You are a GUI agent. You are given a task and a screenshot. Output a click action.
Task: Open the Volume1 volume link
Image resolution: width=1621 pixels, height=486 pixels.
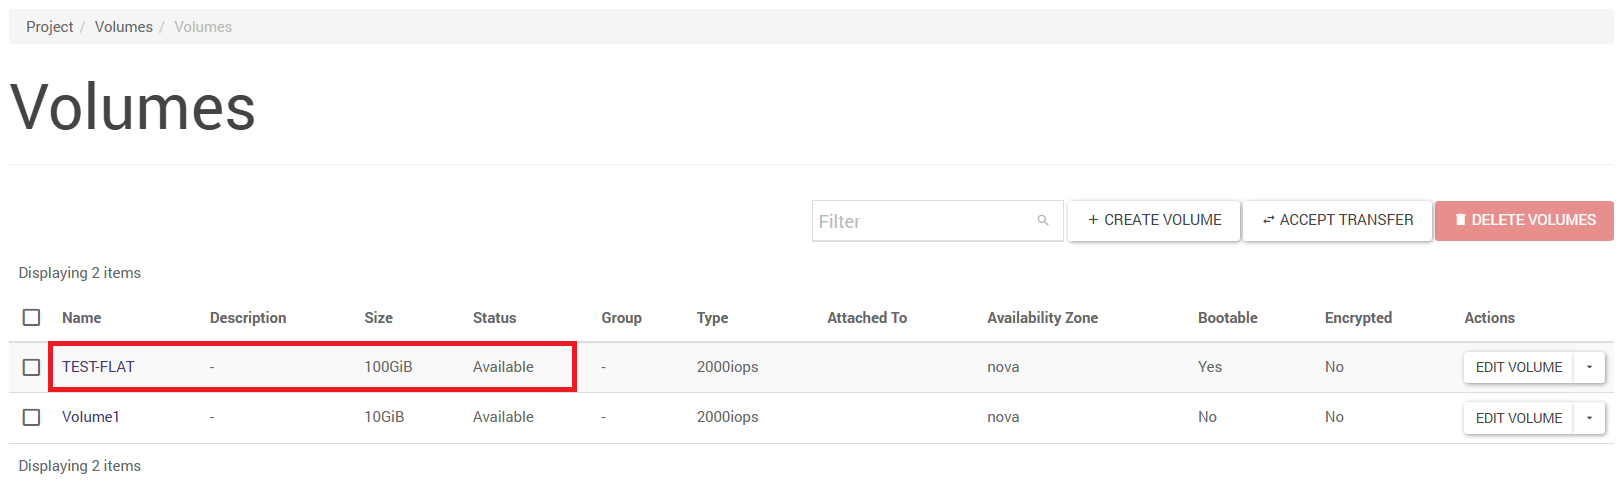[x=91, y=417]
